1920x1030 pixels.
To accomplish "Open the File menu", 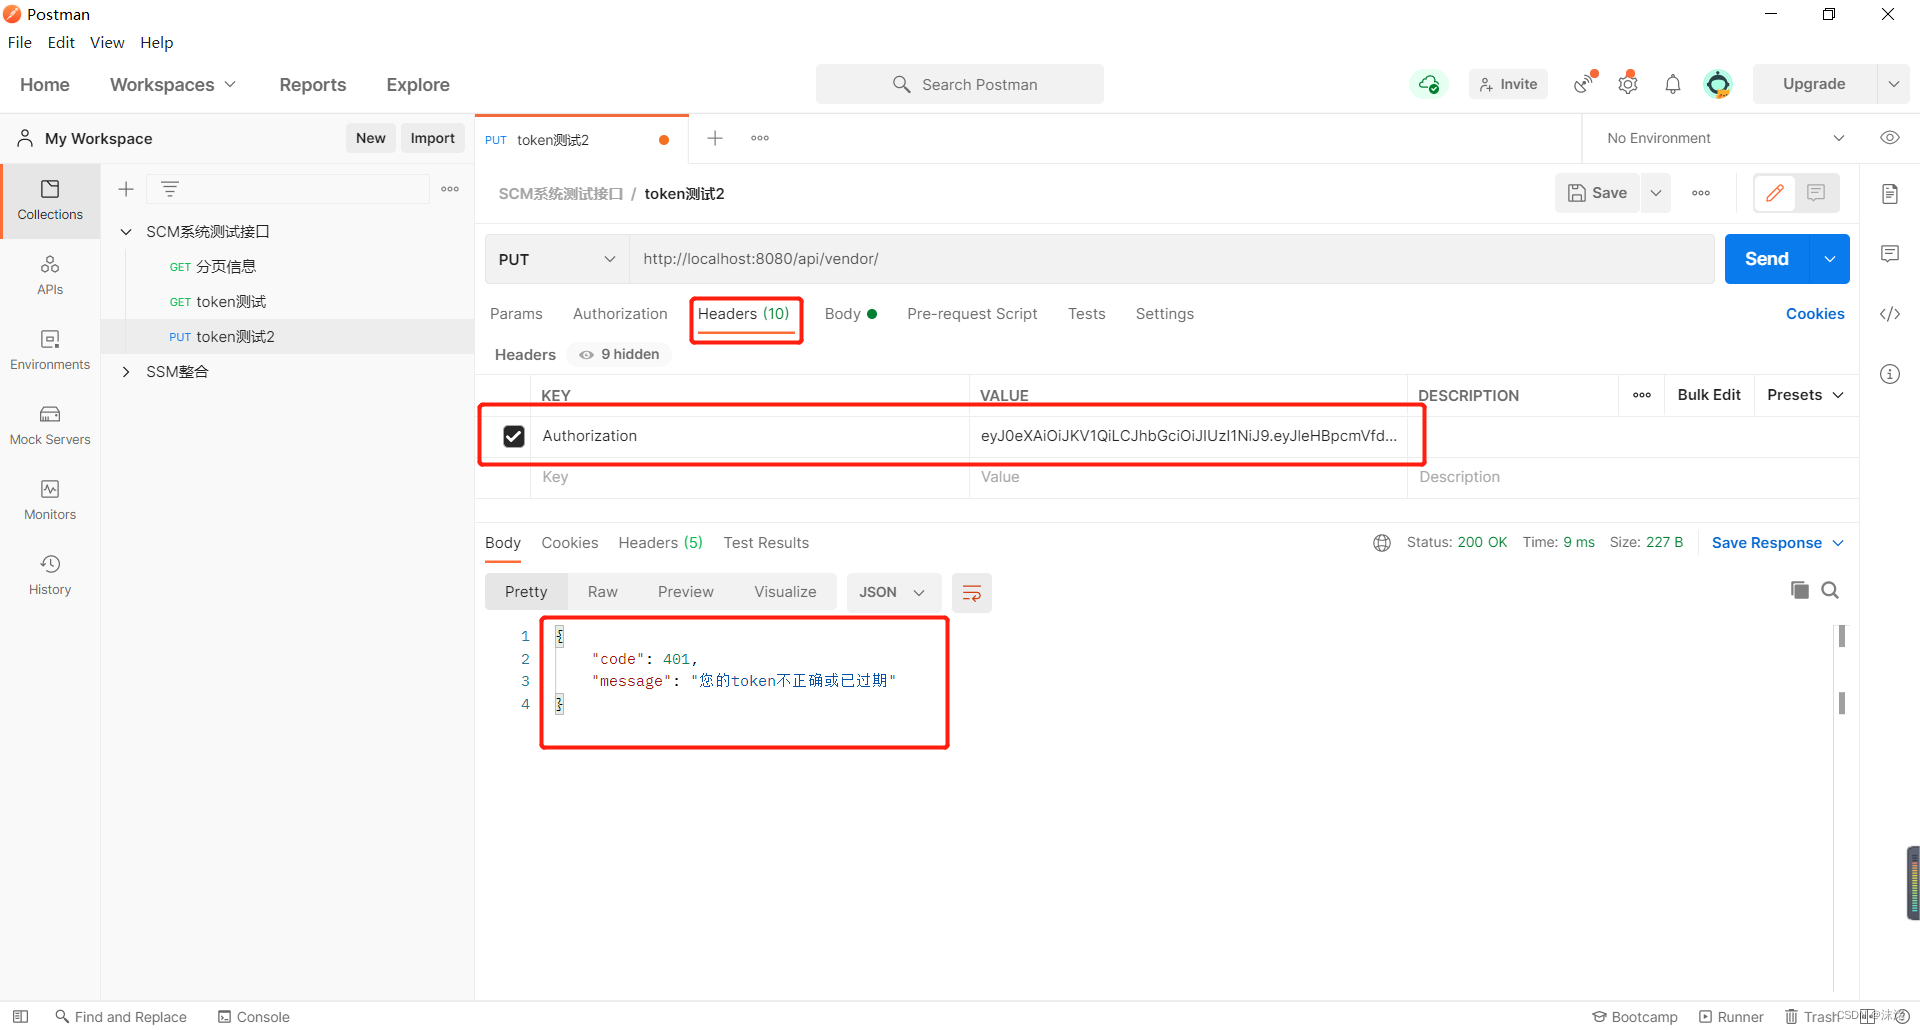I will click(x=20, y=42).
